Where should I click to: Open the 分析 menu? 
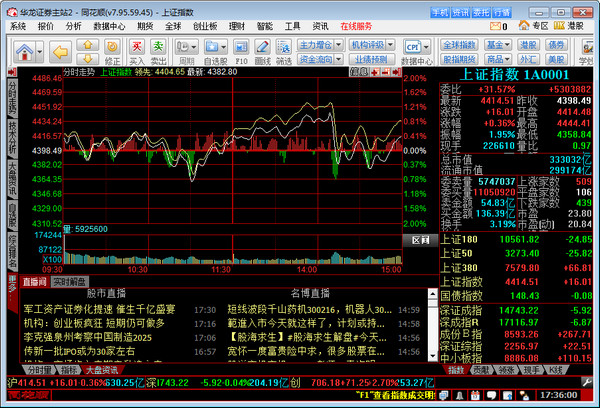pos(73,26)
